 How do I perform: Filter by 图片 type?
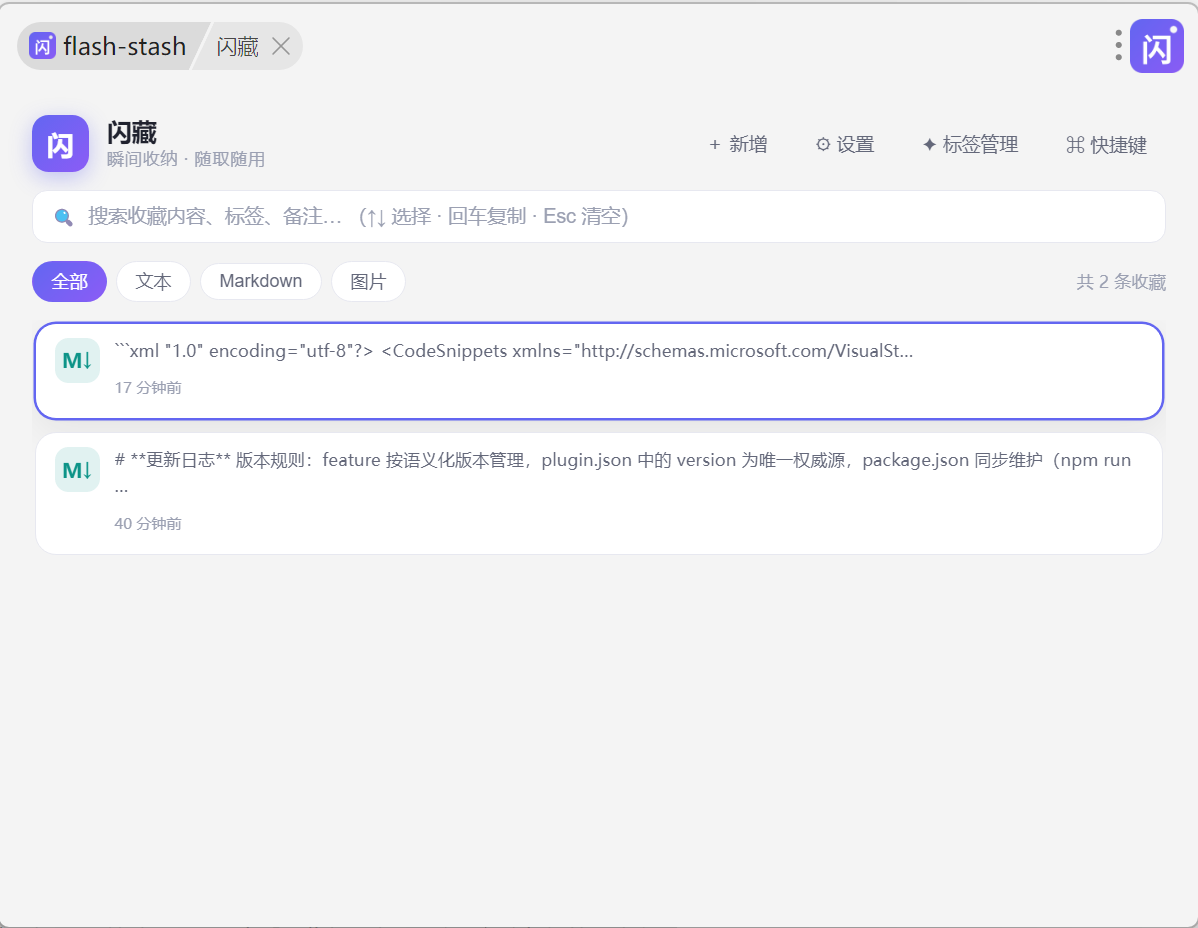coord(368,282)
